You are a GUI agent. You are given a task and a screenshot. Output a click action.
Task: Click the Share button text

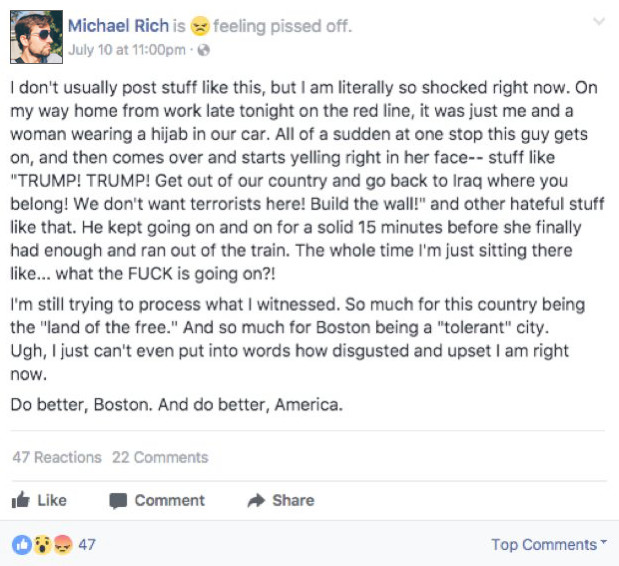(293, 500)
